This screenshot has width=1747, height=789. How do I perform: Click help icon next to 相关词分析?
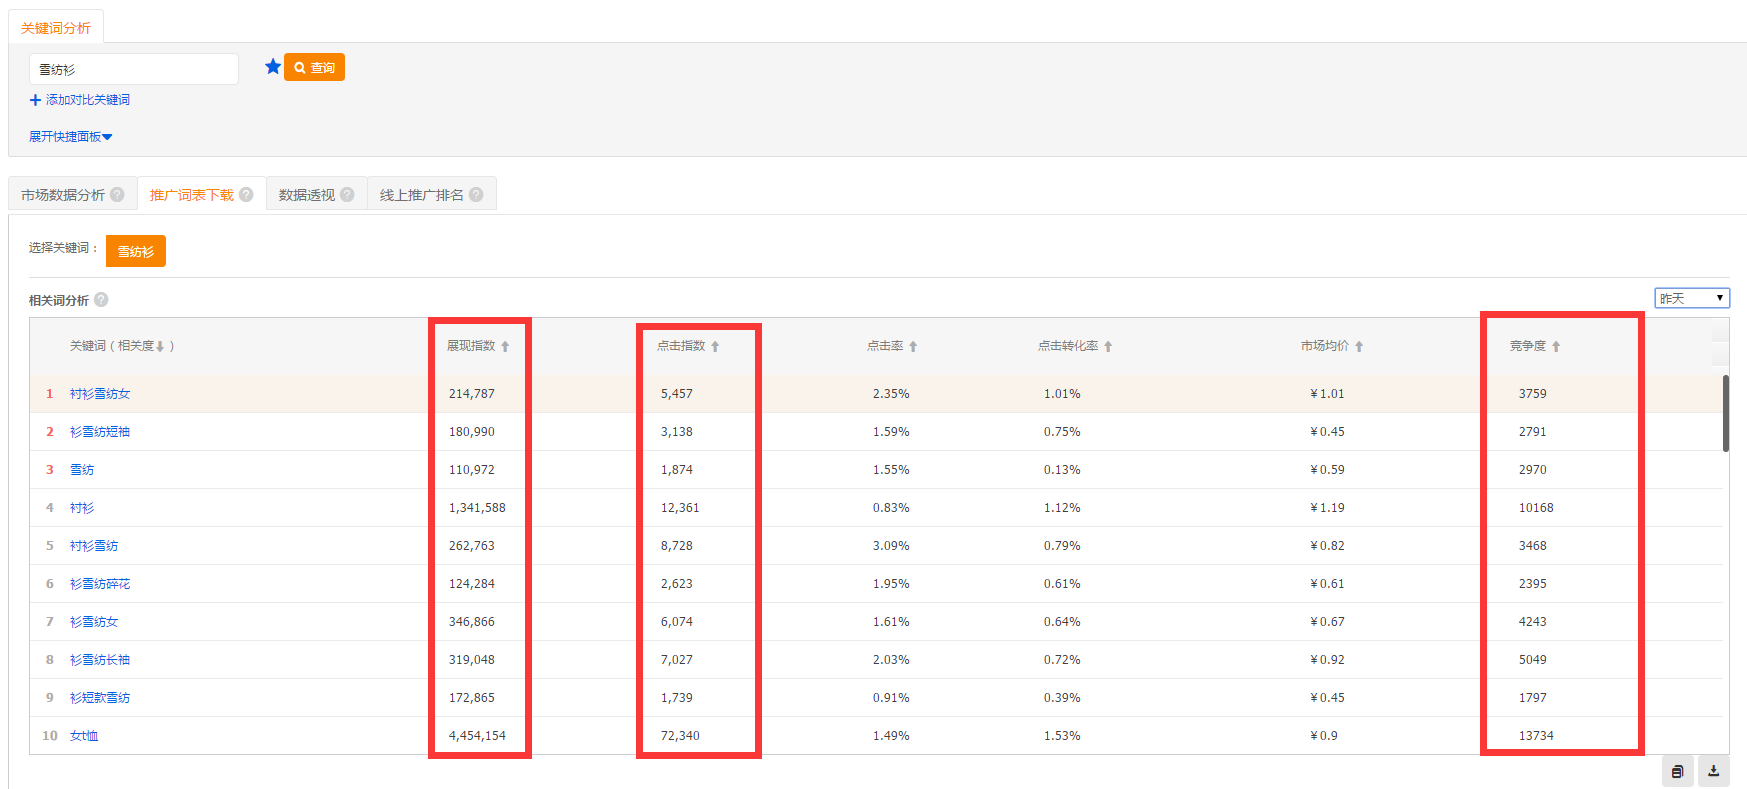pos(101,300)
